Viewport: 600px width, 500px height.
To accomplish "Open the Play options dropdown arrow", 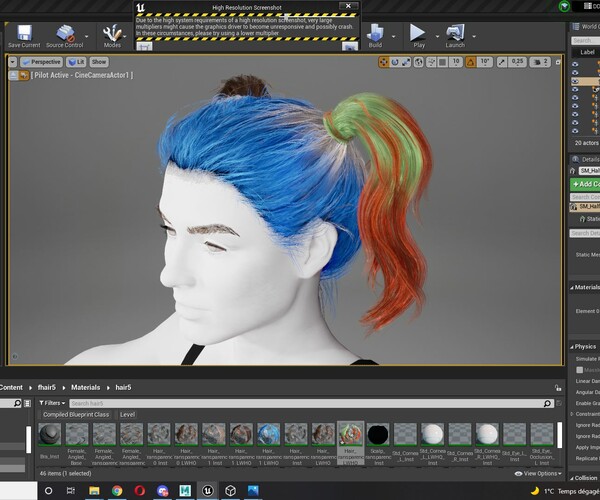I will click(437, 37).
